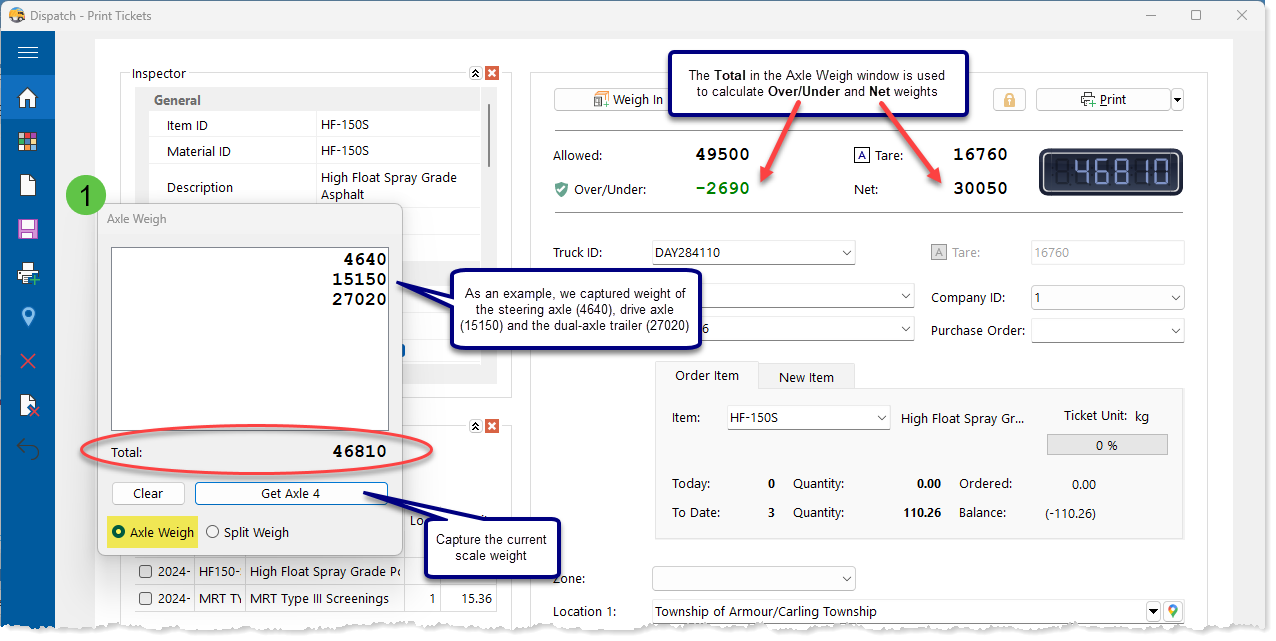Viewport: 1276px width, 641px height.
Task: Open the Truck ID dropdown
Action: [846, 253]
